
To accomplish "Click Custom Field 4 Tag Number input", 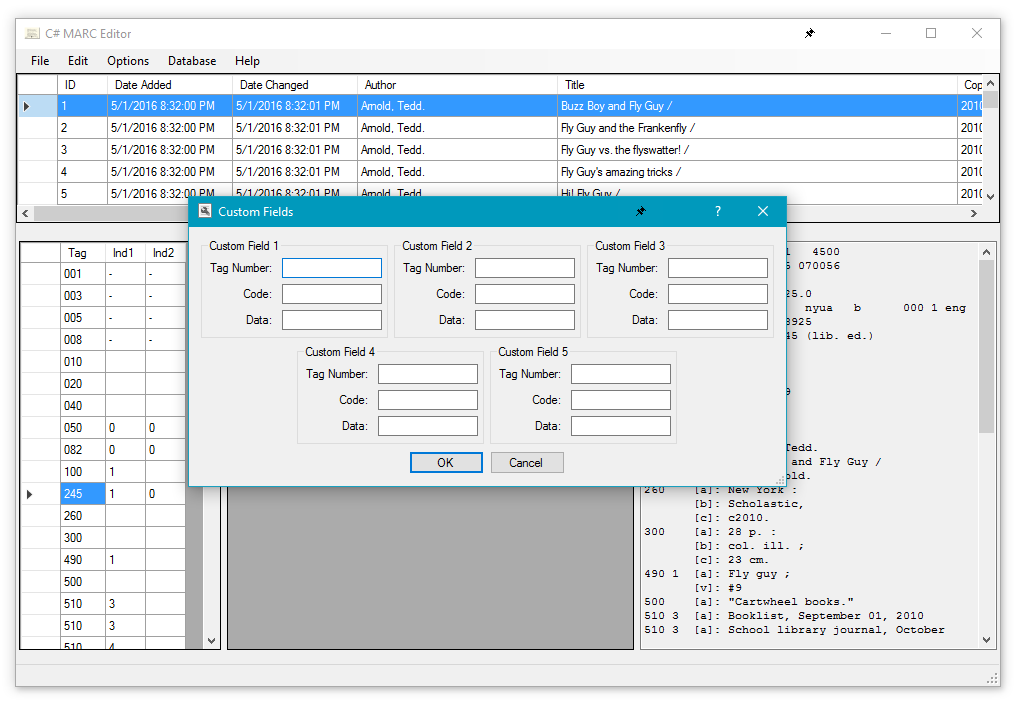I will click(428, 374).
